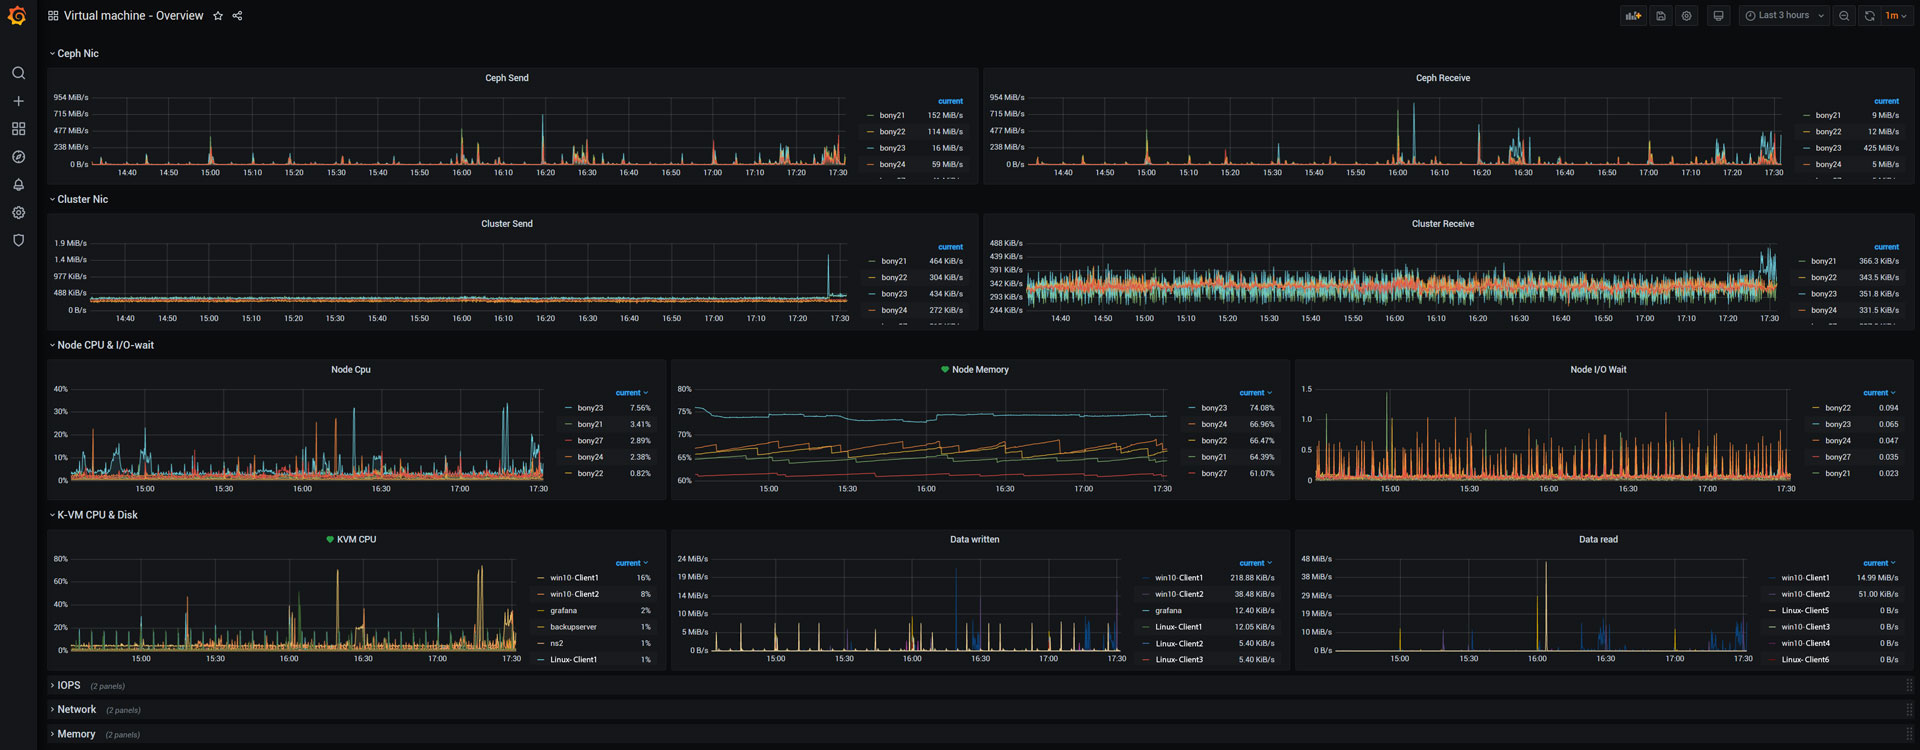This screenshot has height=750, width=1920.
Task: Zoom out the time range
Action: tap(1844, 16)
